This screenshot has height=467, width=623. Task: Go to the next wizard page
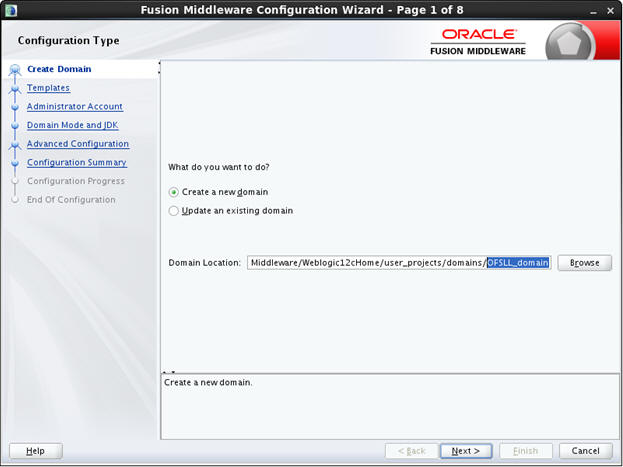tap(466, 451)
